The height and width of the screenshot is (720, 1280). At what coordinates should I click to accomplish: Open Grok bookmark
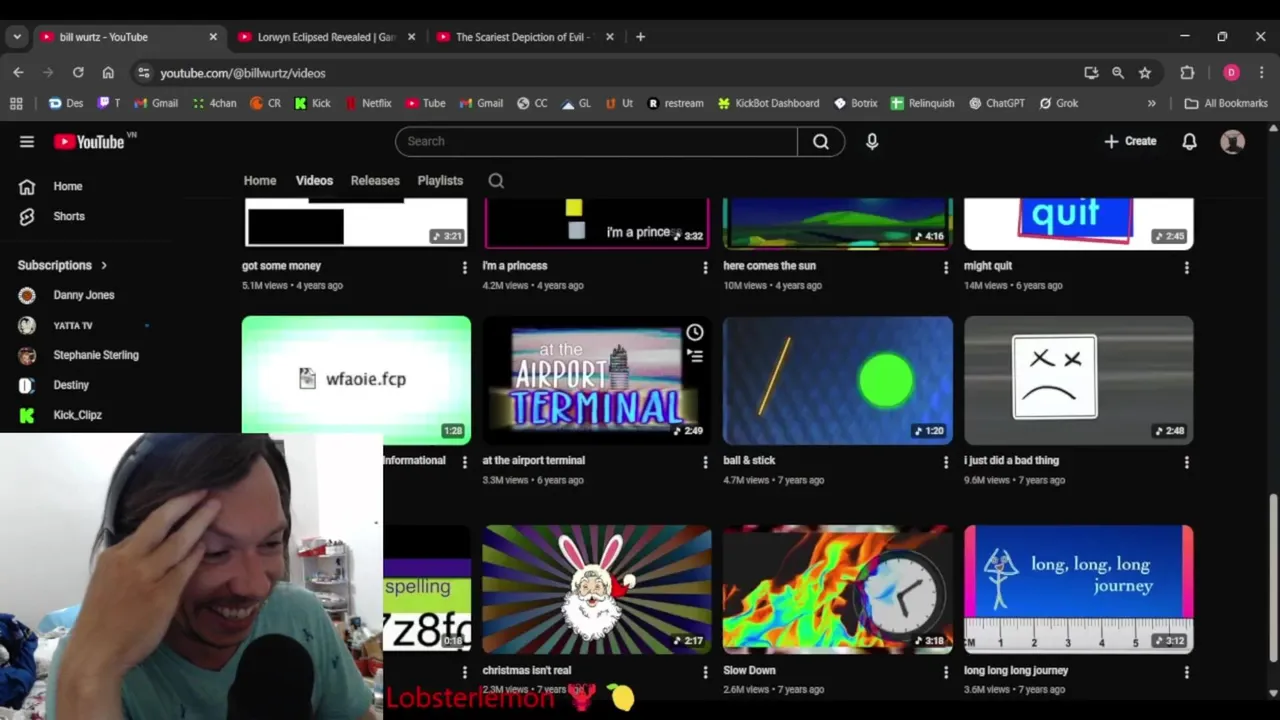(x=1058, y=103)
